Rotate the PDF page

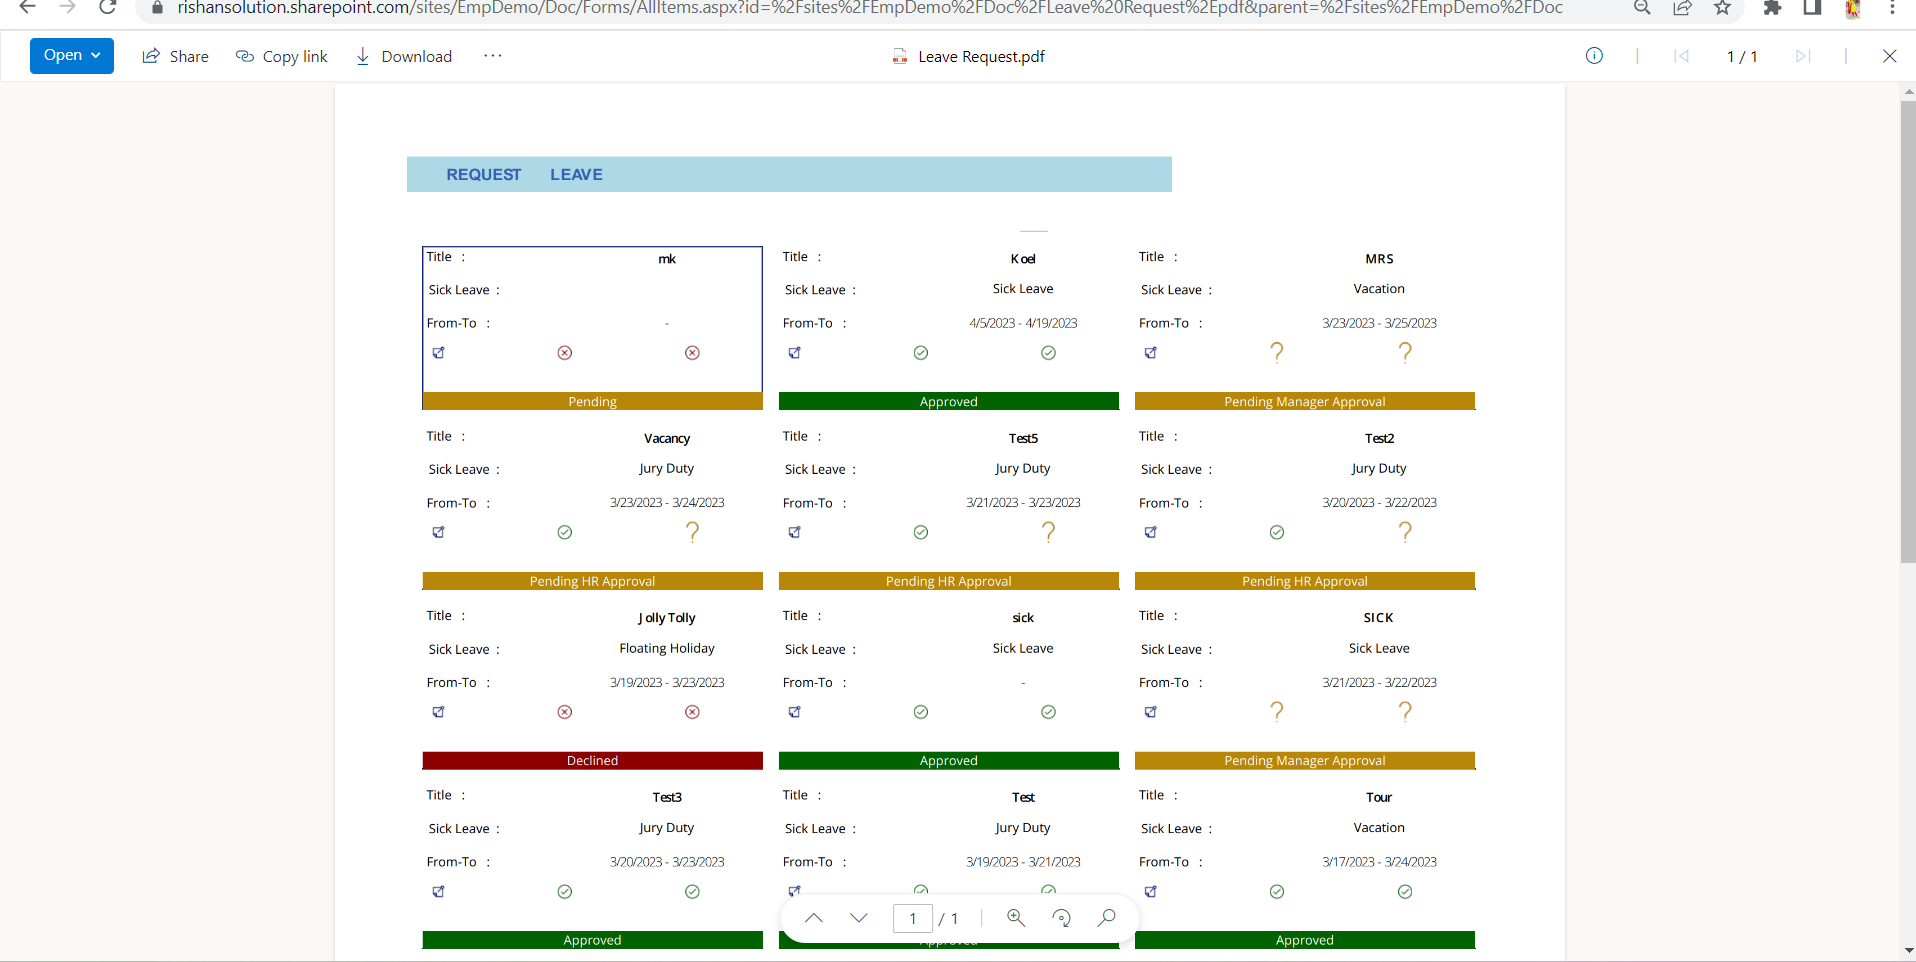click(1061, 918)
